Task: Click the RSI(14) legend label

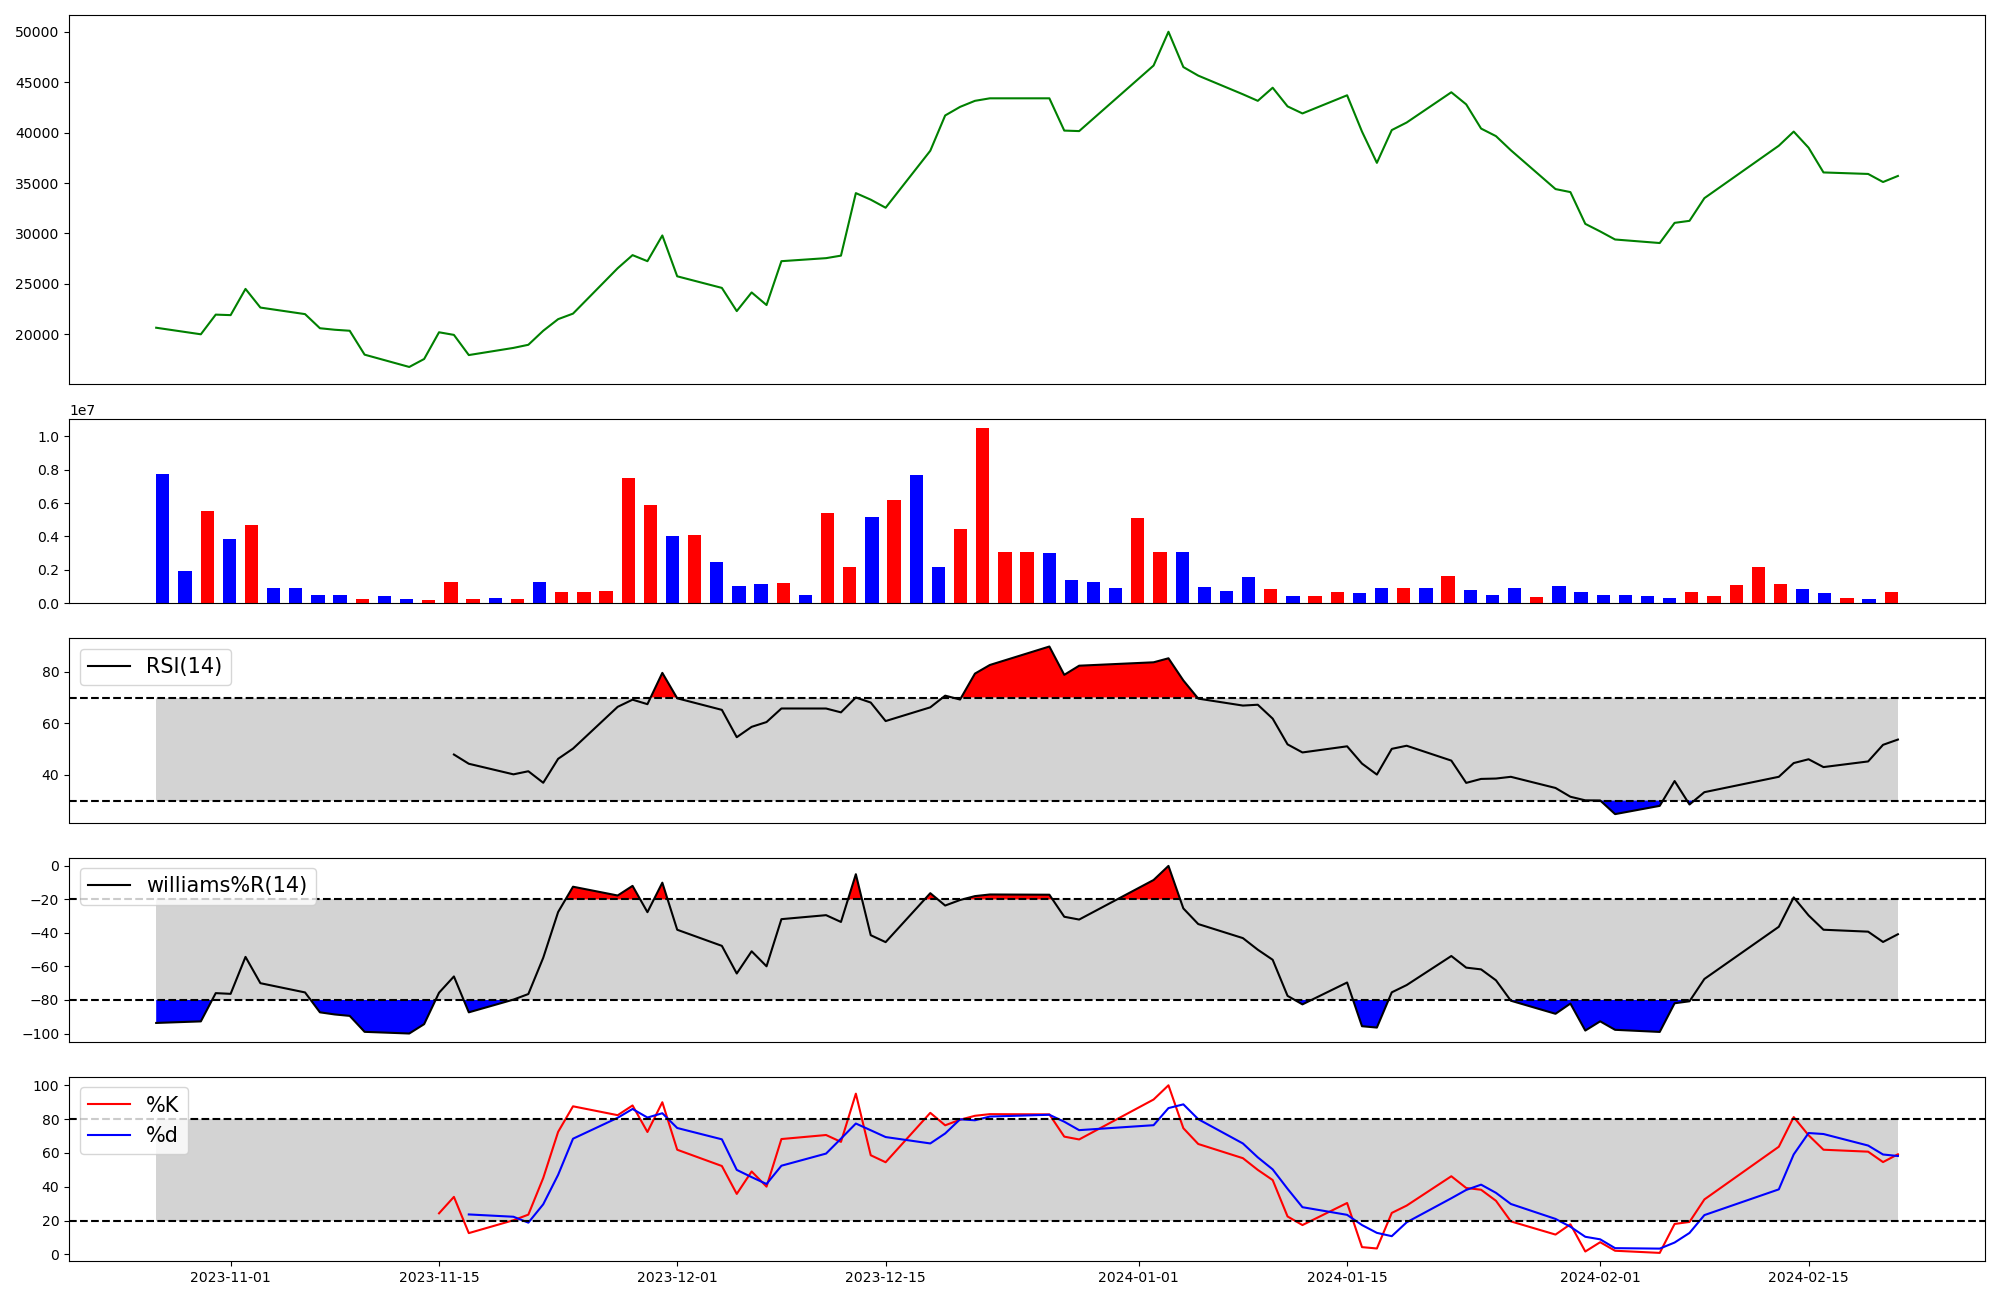Action: 184,666
